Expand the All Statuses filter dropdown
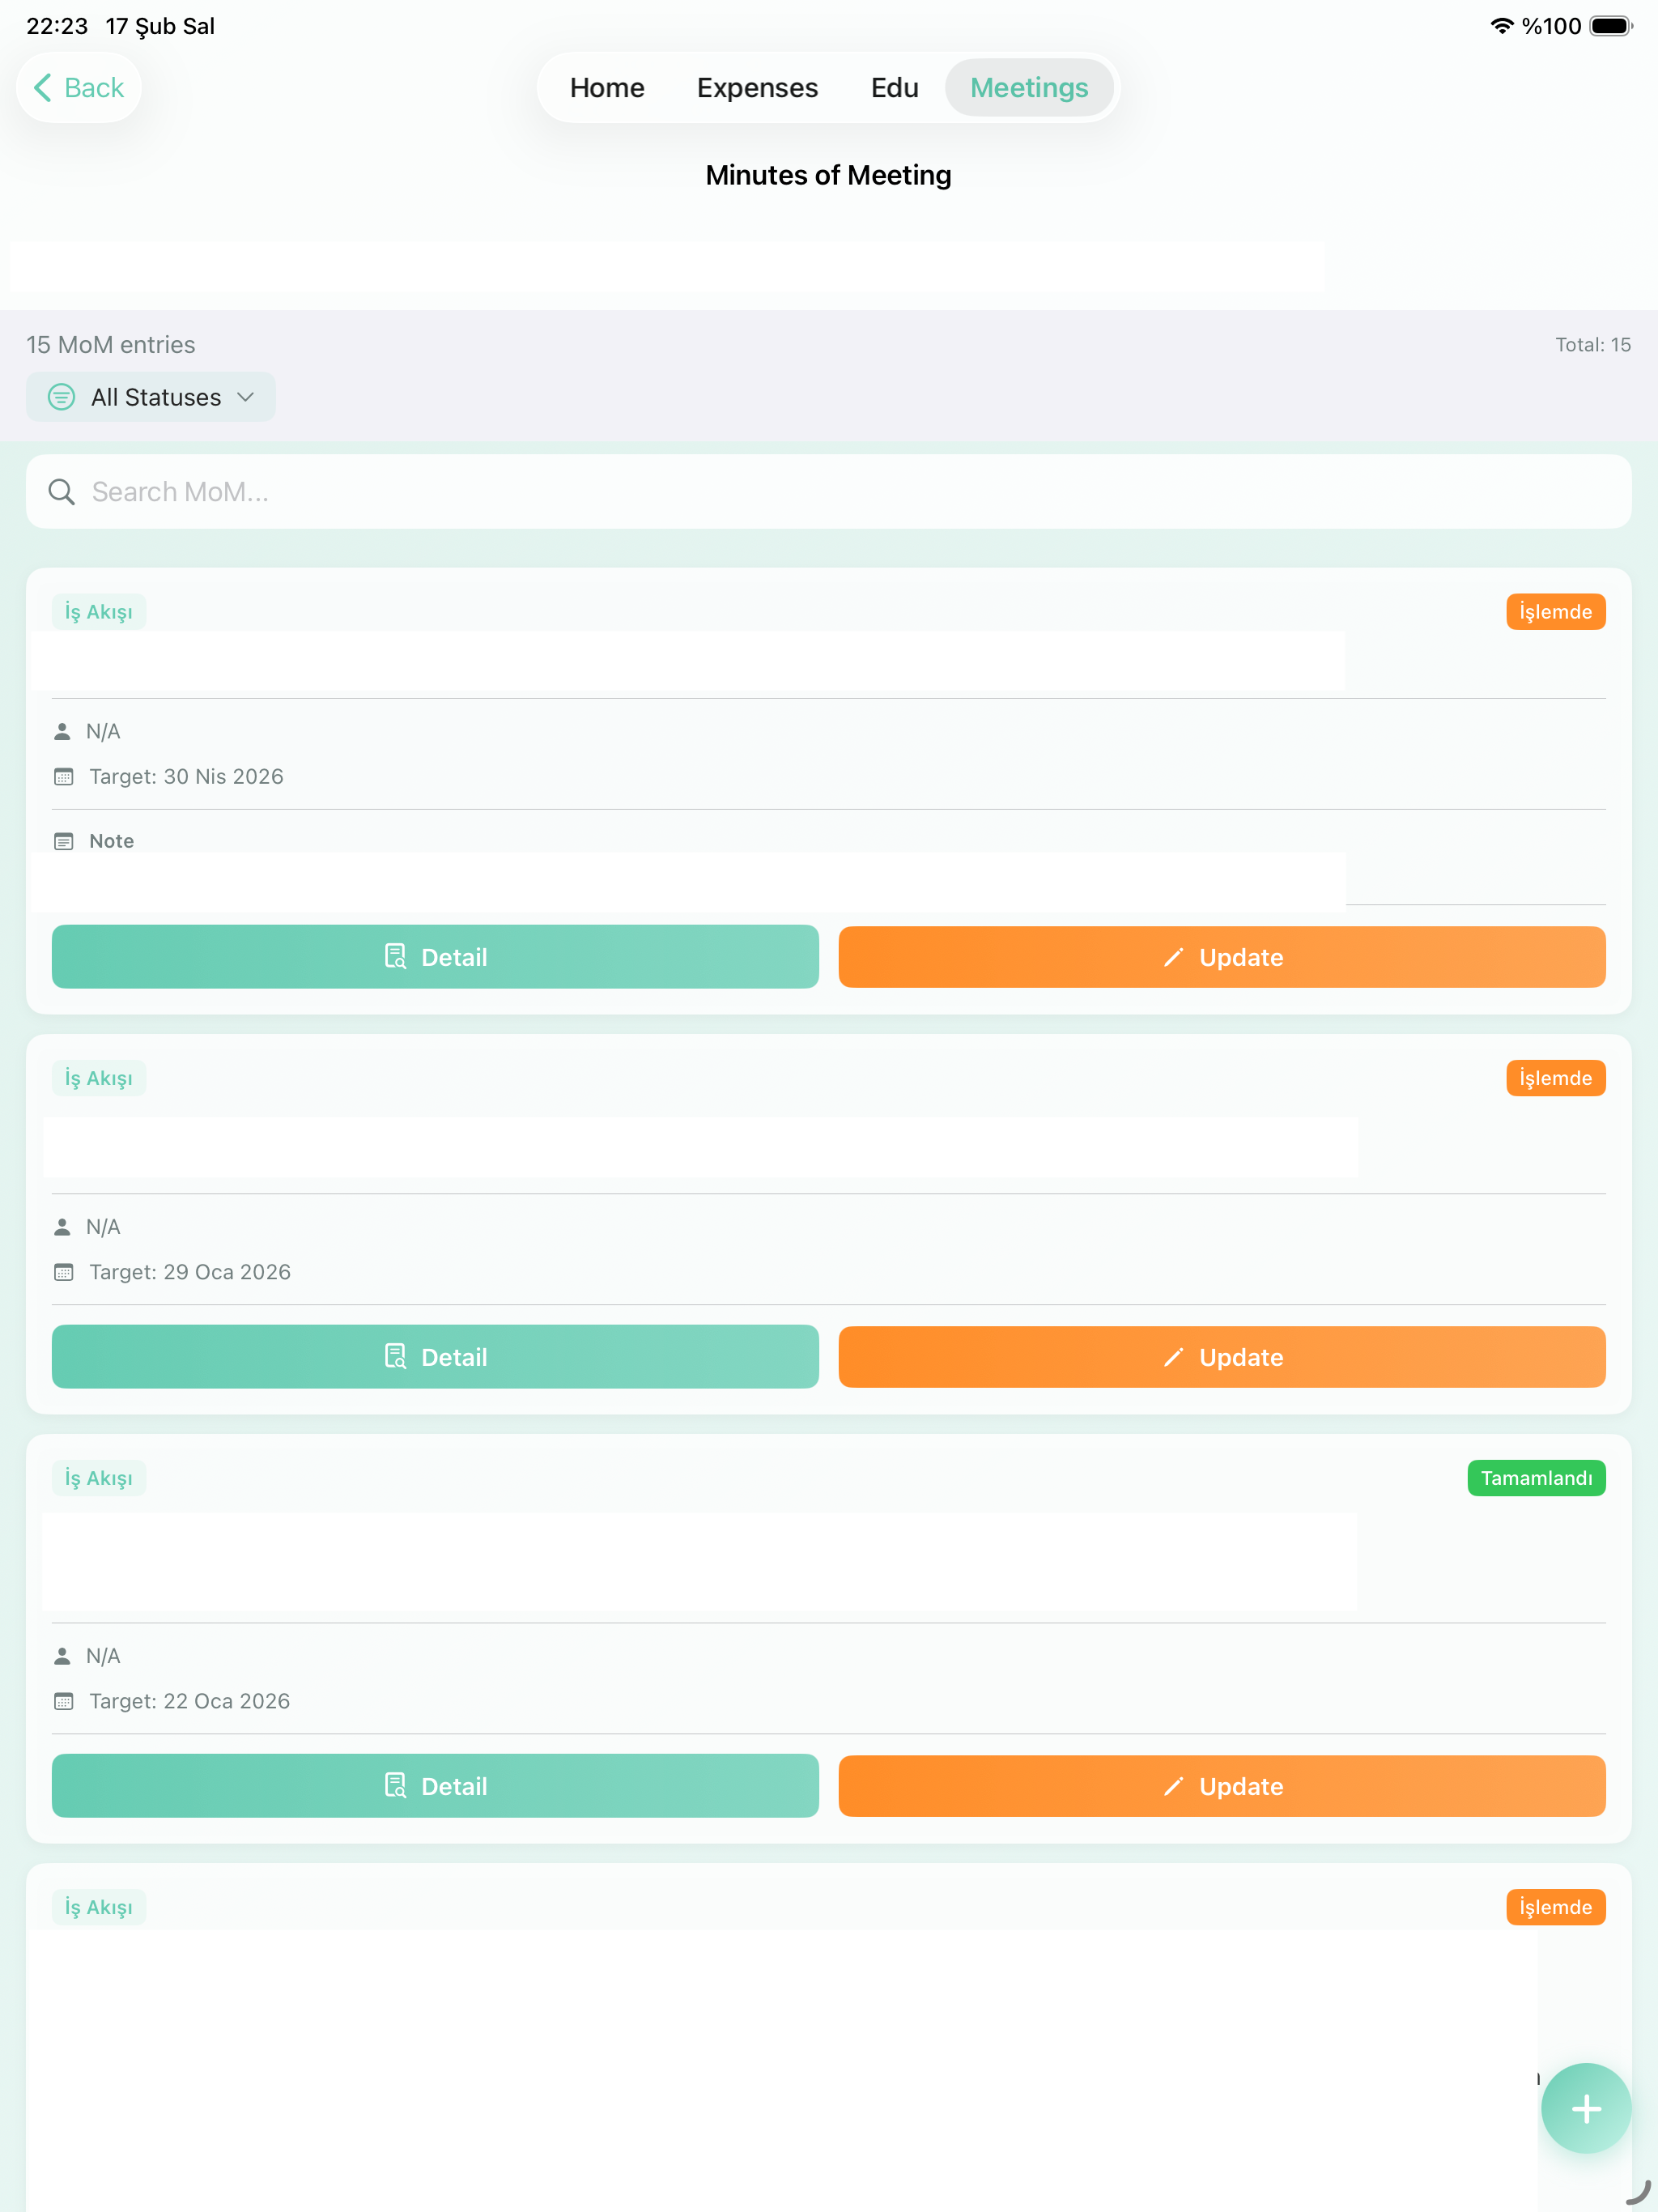 coord(151,397)
